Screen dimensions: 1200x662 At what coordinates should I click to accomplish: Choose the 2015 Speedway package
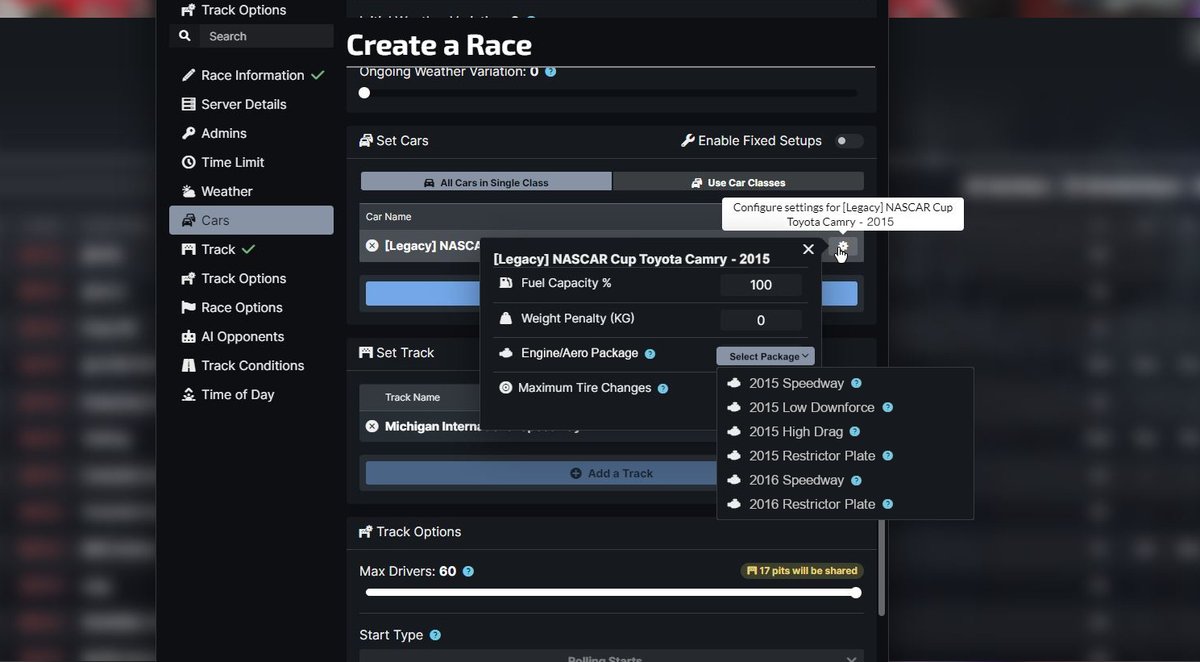(796, 383)
